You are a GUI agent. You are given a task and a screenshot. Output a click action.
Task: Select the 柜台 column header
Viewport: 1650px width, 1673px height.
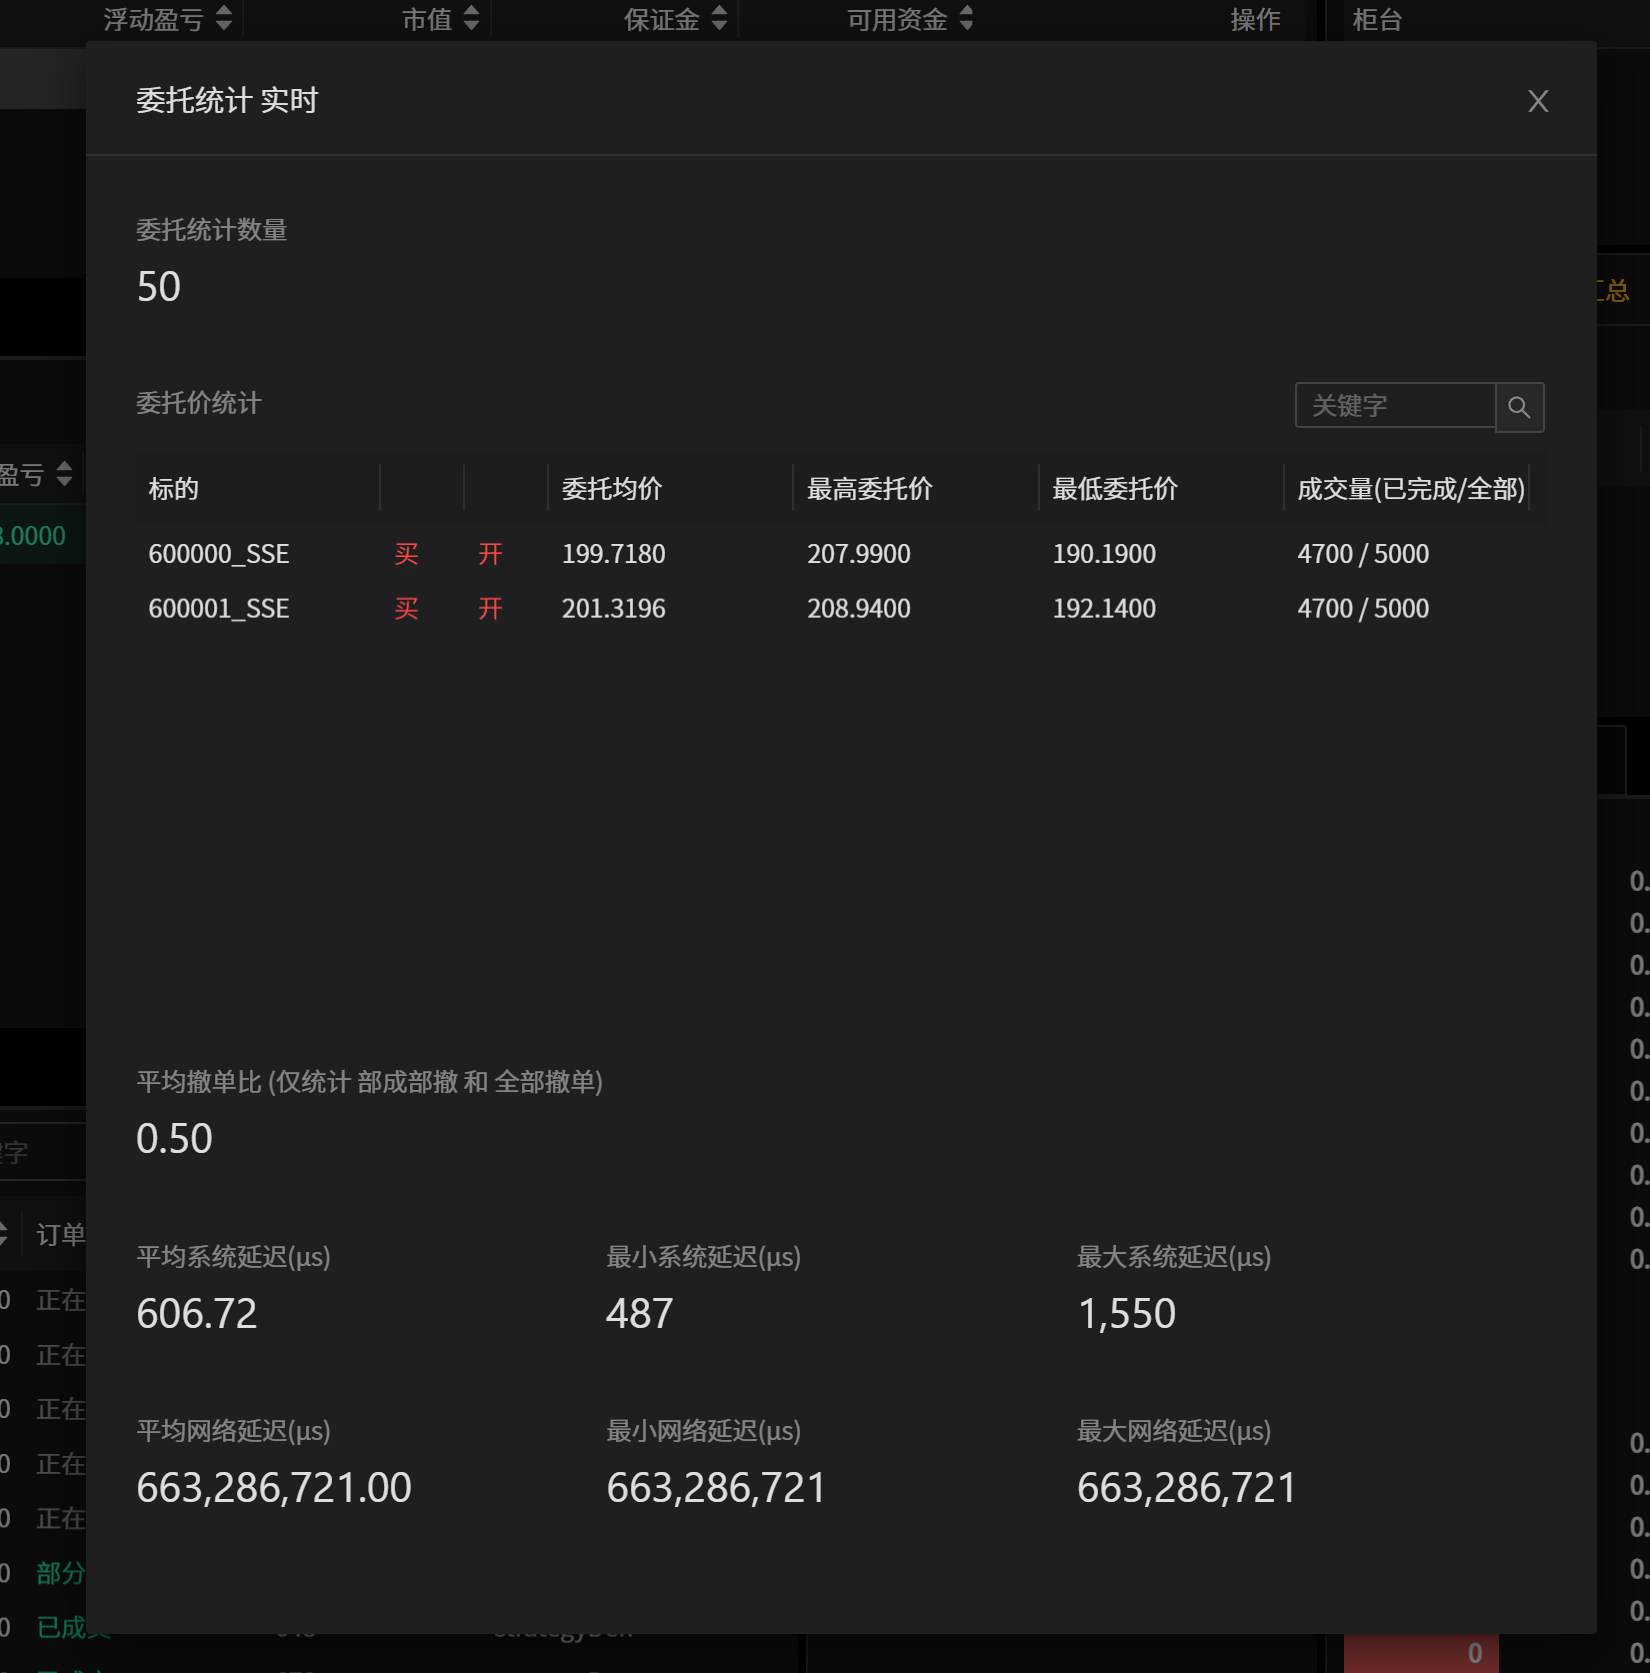1378,18
